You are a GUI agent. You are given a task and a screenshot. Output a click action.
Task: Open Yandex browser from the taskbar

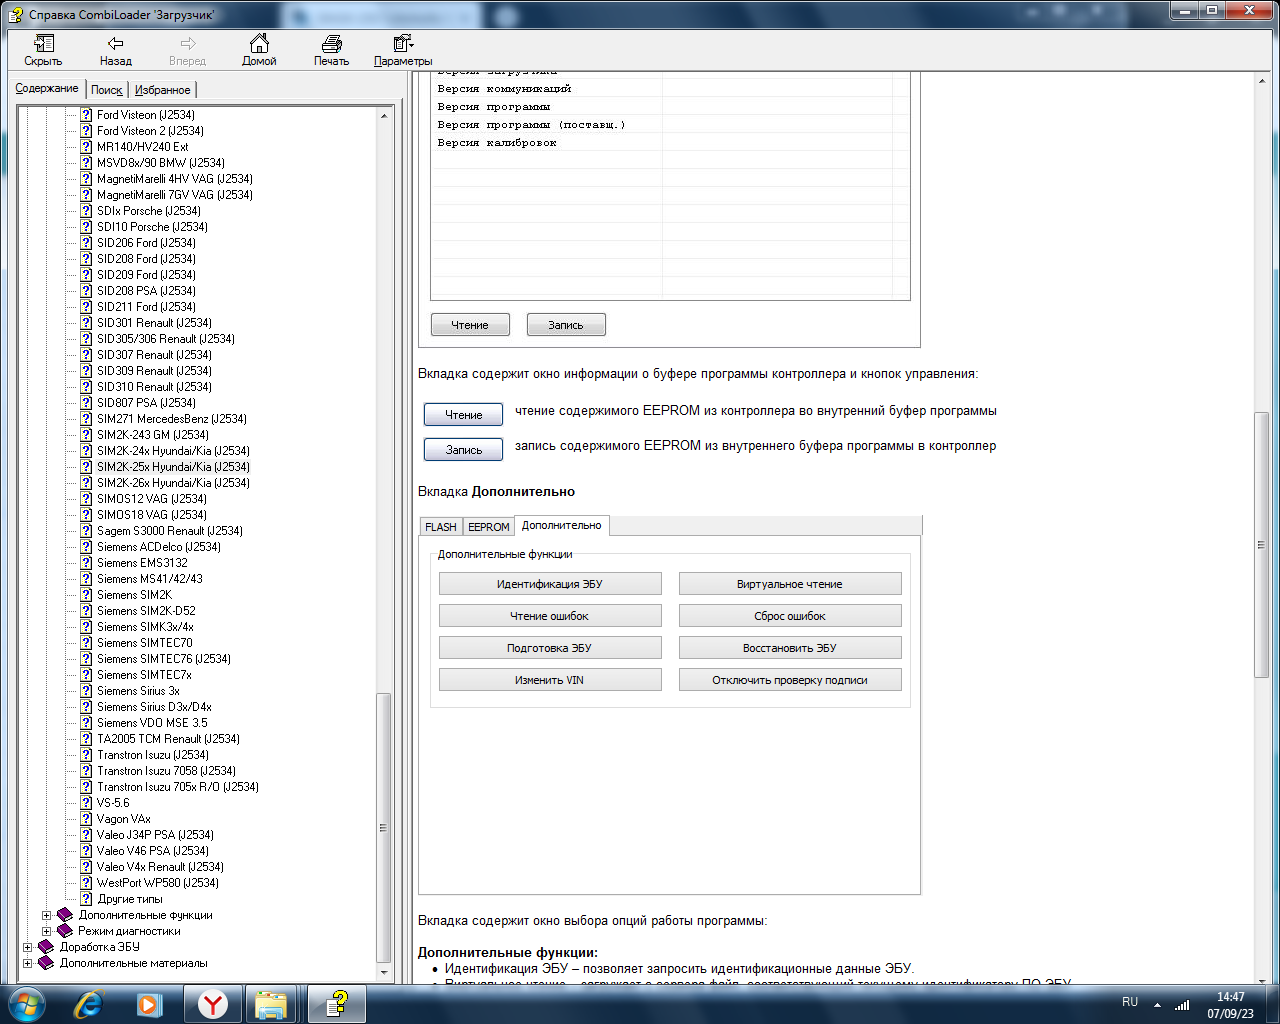[212, 1003]
